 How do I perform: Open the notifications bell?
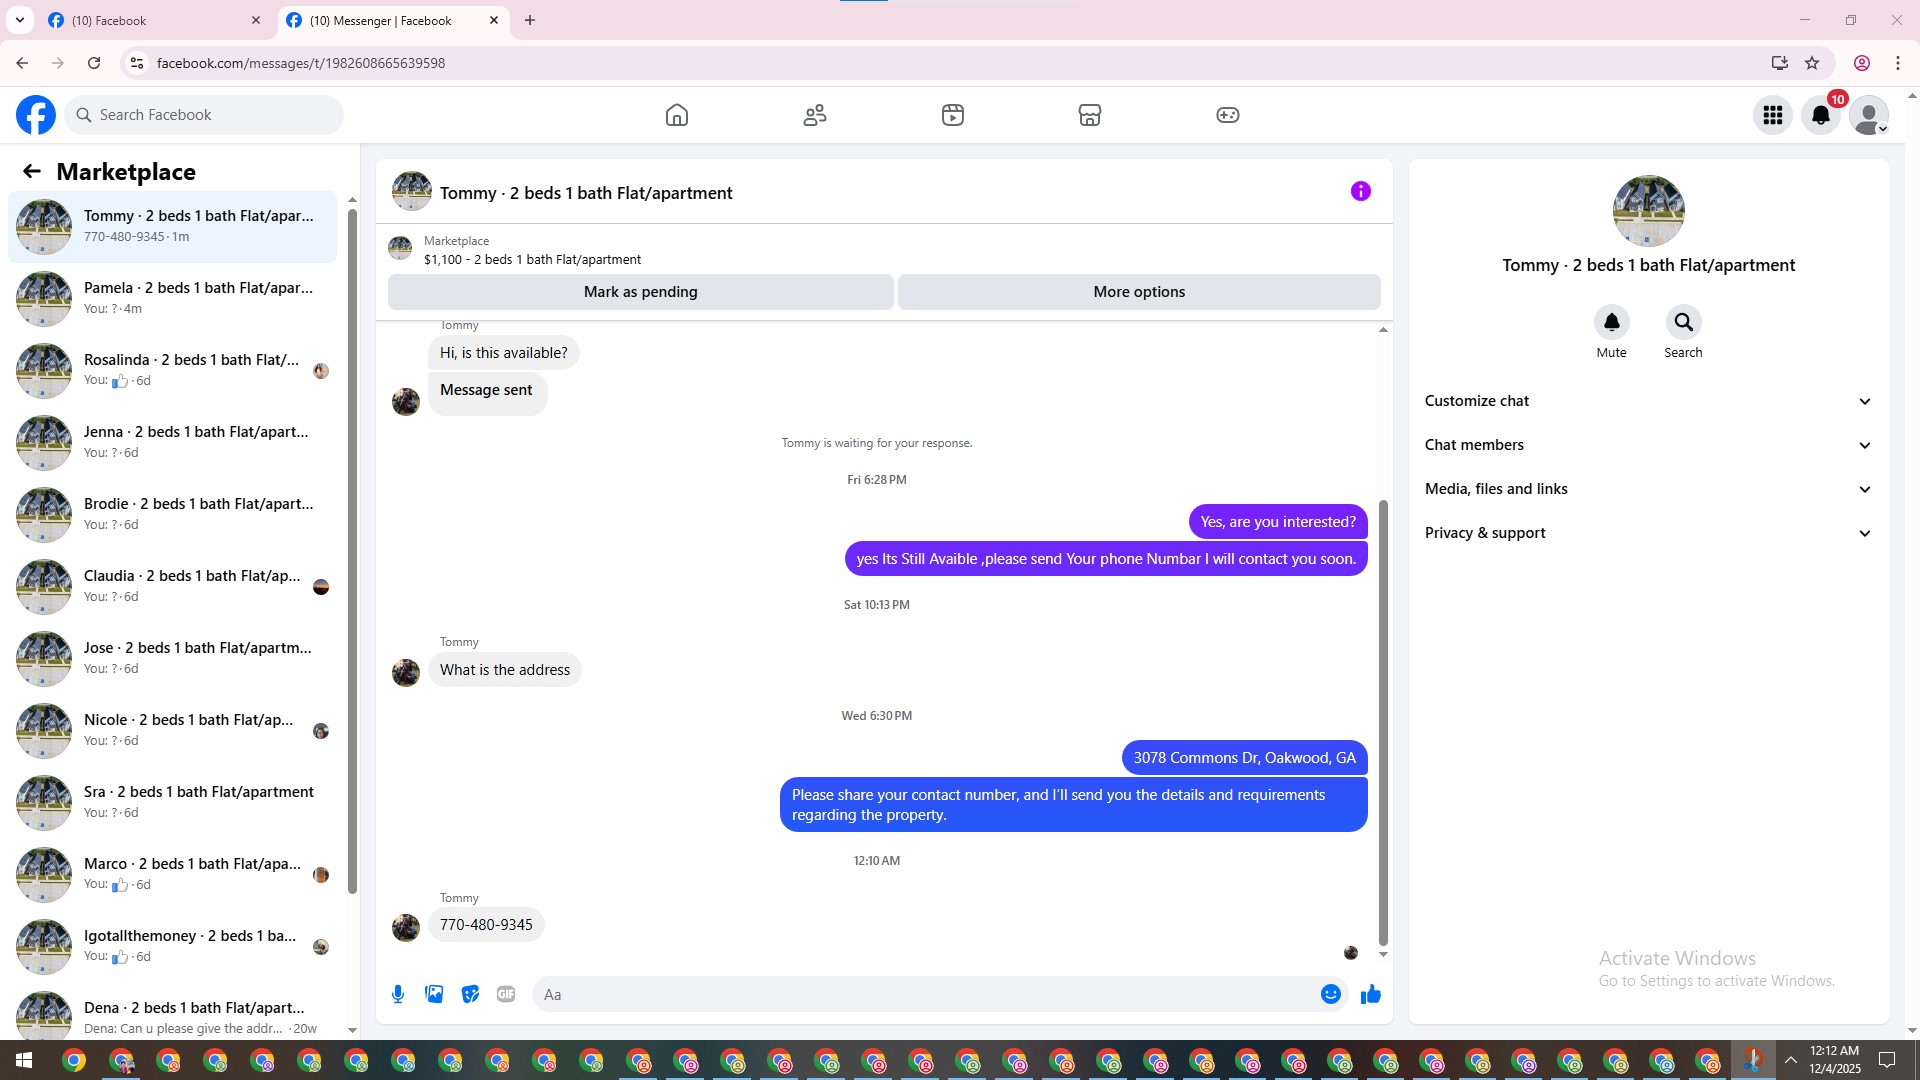coord(1820,115)
